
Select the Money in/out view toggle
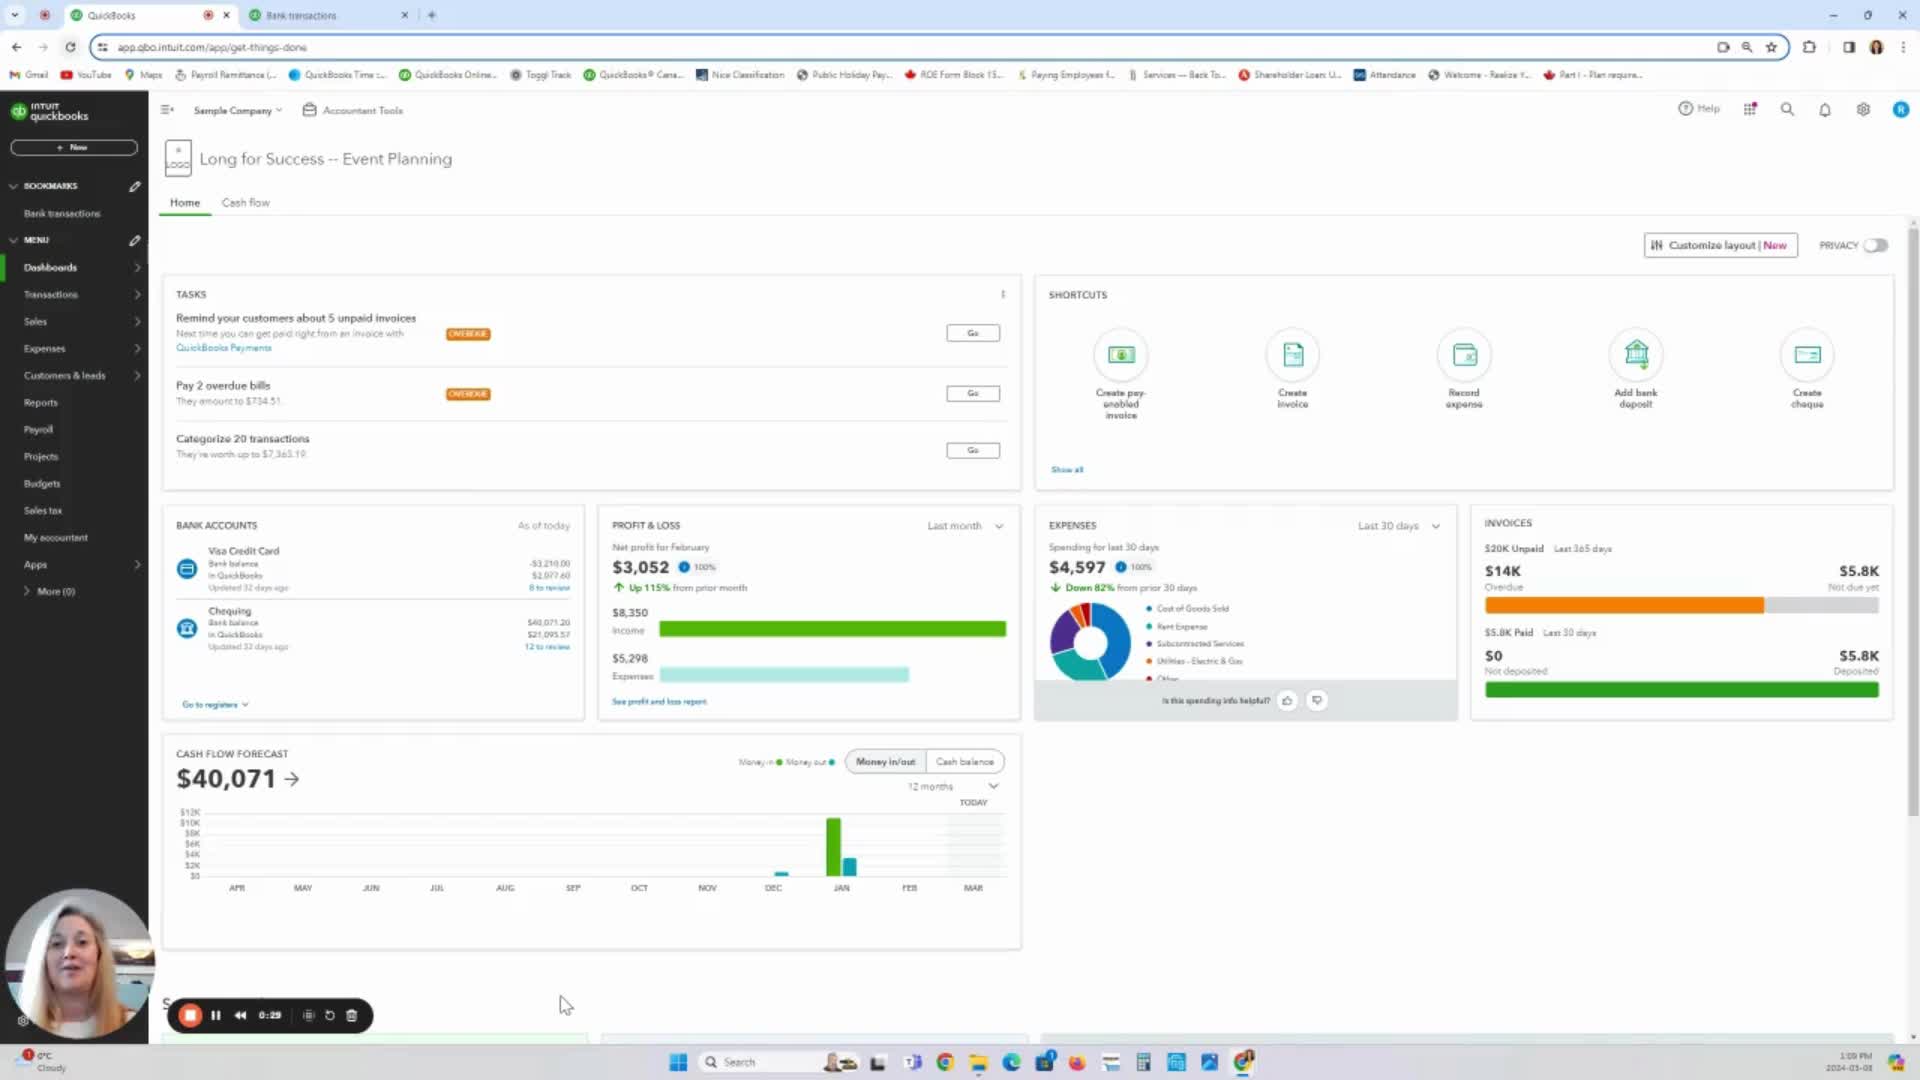(885, 762)
